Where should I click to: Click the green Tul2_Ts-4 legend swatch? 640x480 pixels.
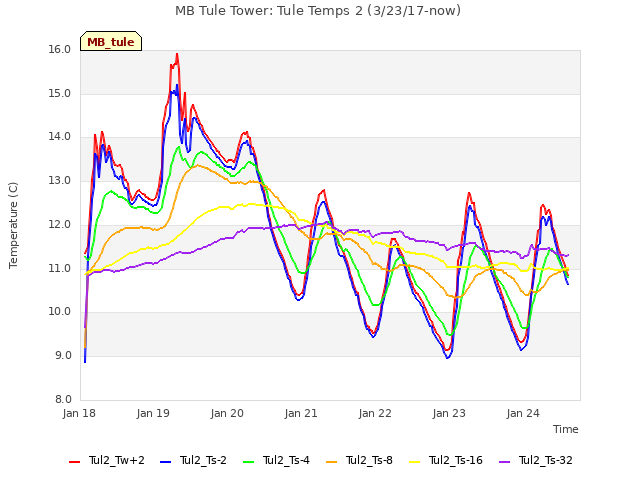tap(249, 462)
